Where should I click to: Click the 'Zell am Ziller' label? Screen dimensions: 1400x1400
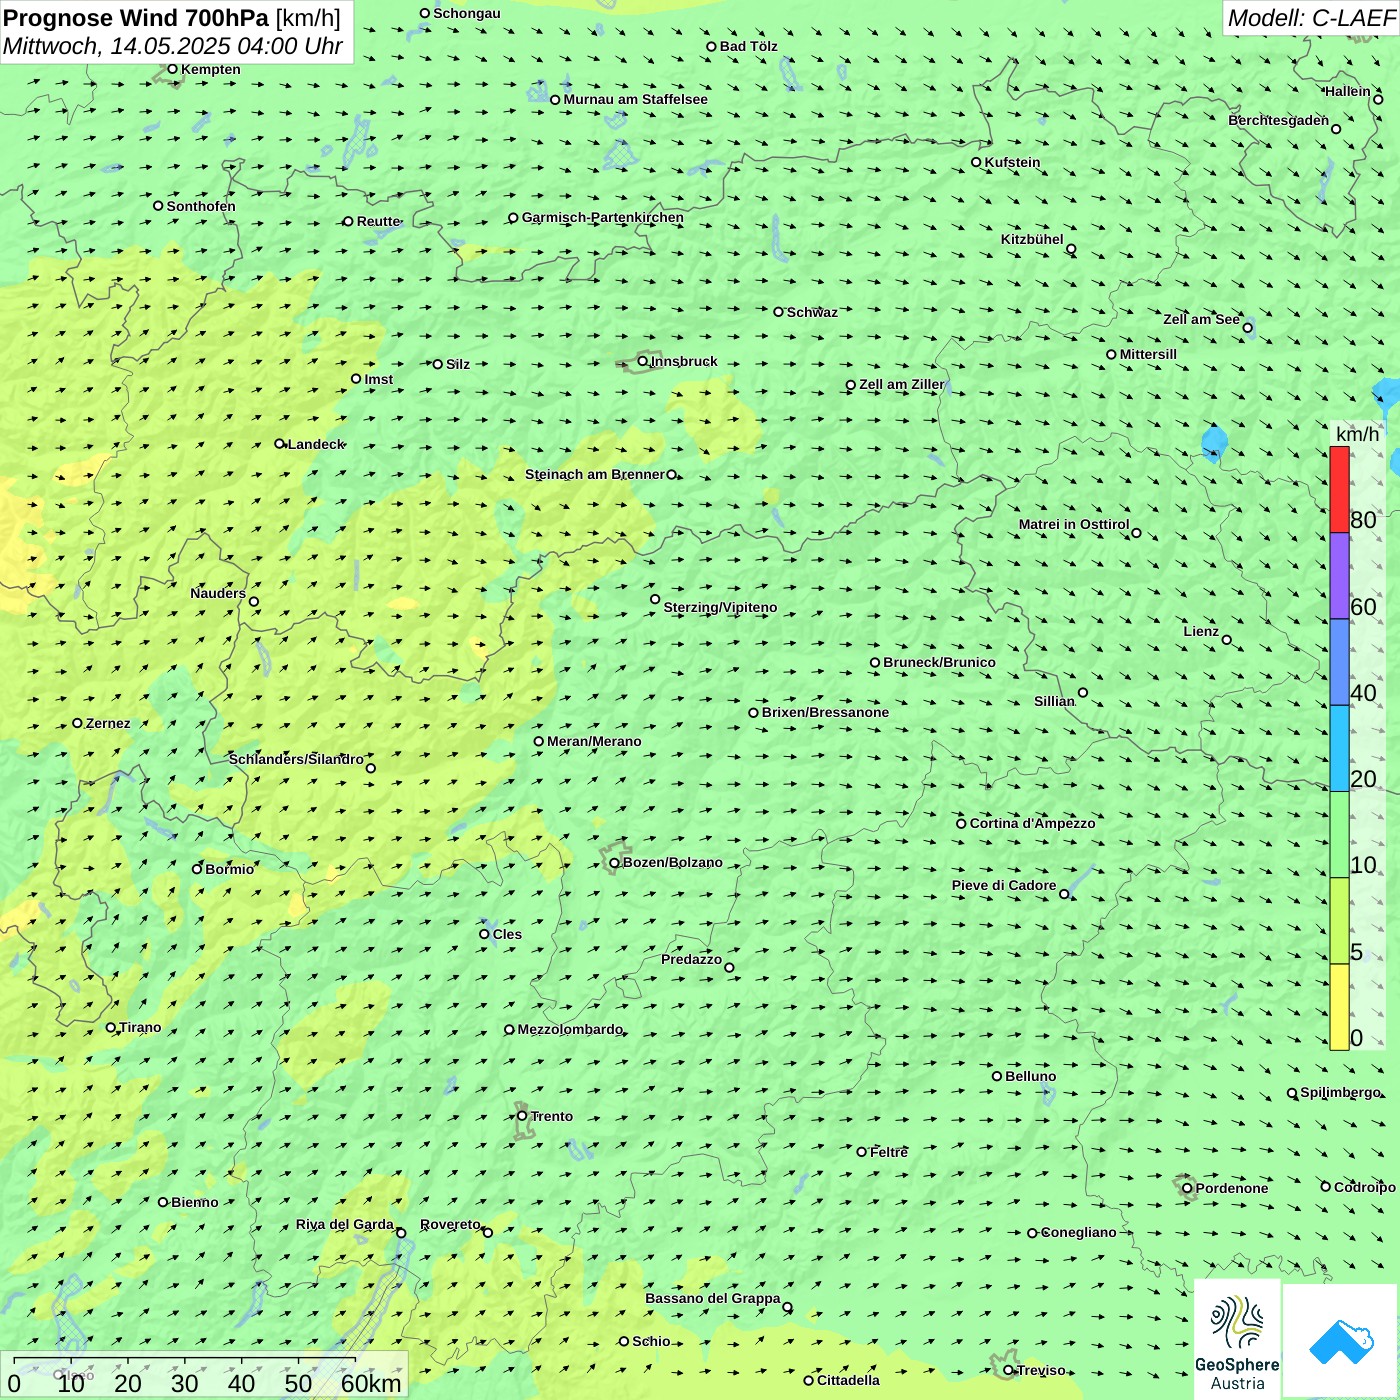tap(902, 384)
